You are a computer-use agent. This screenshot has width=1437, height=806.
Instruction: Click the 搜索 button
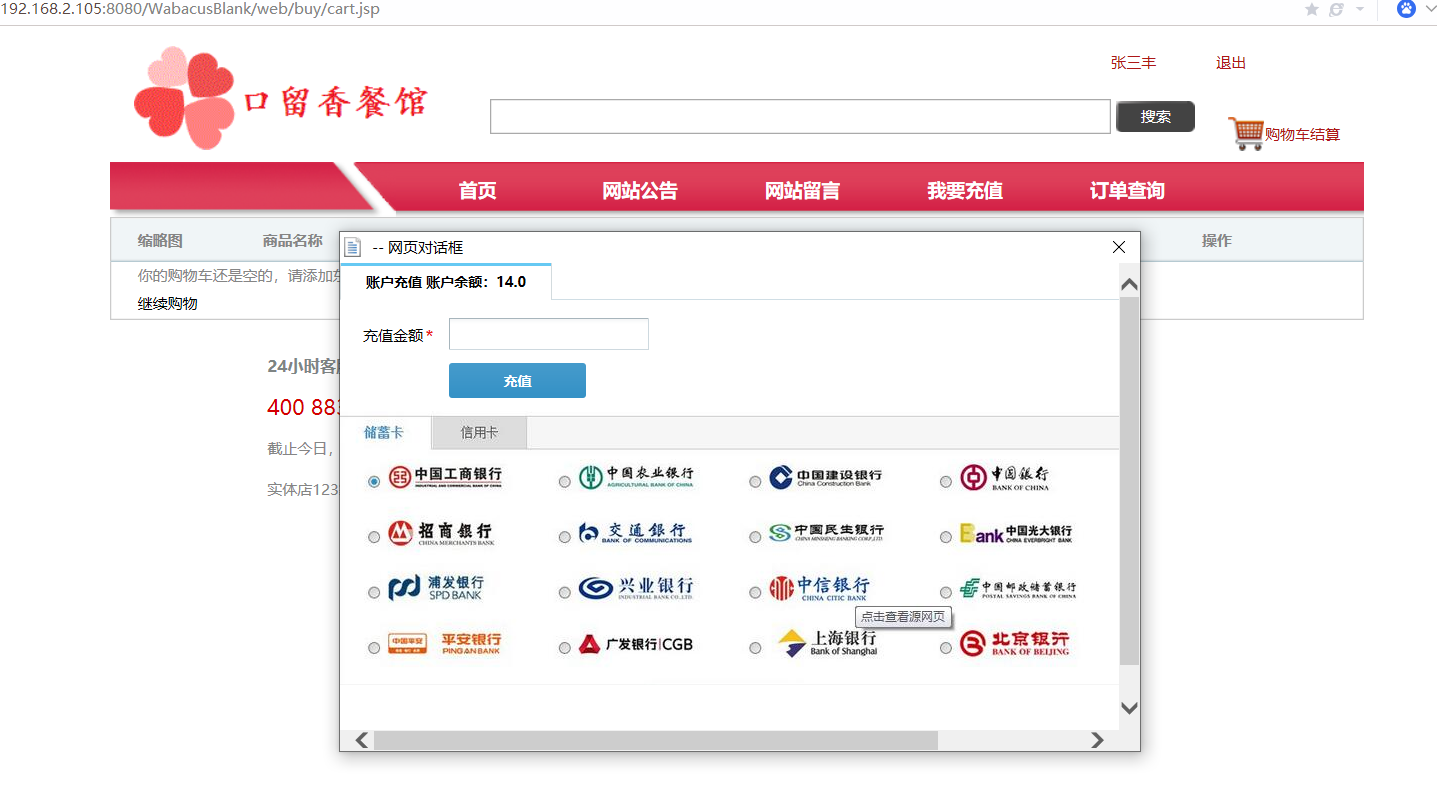pyautogui.click(x=1155, y=116)
